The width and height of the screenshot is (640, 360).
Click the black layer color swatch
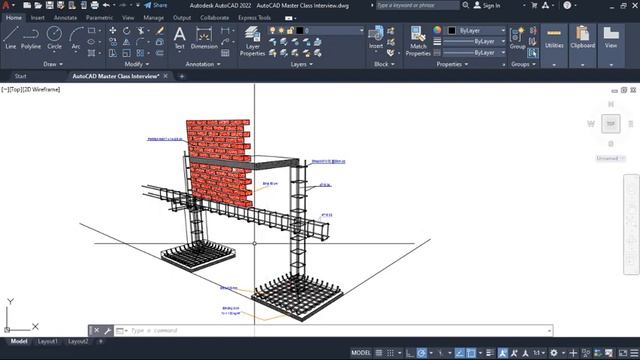(x=300, y=31)
